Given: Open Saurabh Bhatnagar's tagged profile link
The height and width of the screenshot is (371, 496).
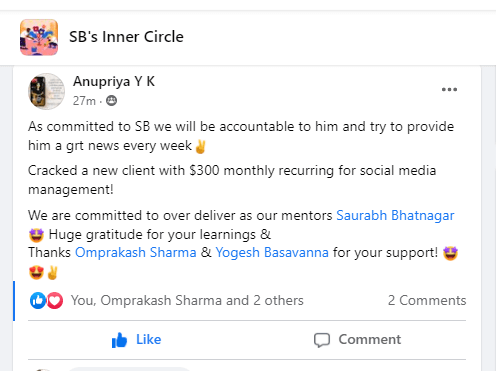Looking at the screenshot, I should coord(395,216).
